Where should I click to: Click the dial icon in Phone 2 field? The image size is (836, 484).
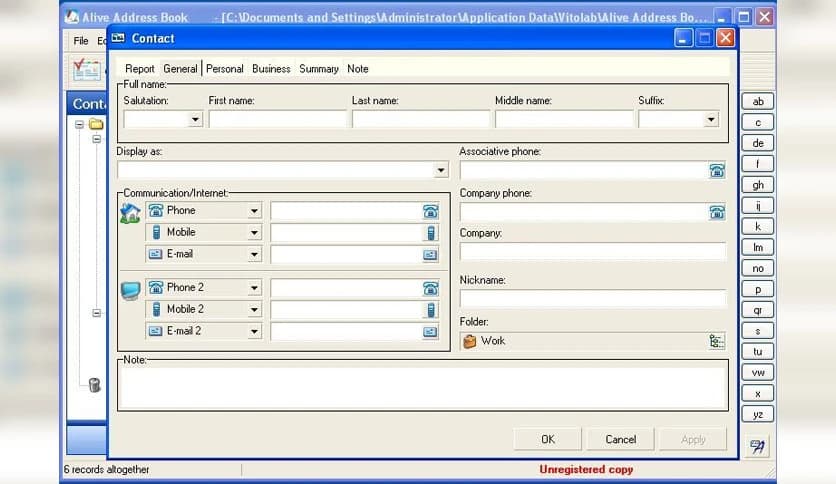click(x=430, y=288)
